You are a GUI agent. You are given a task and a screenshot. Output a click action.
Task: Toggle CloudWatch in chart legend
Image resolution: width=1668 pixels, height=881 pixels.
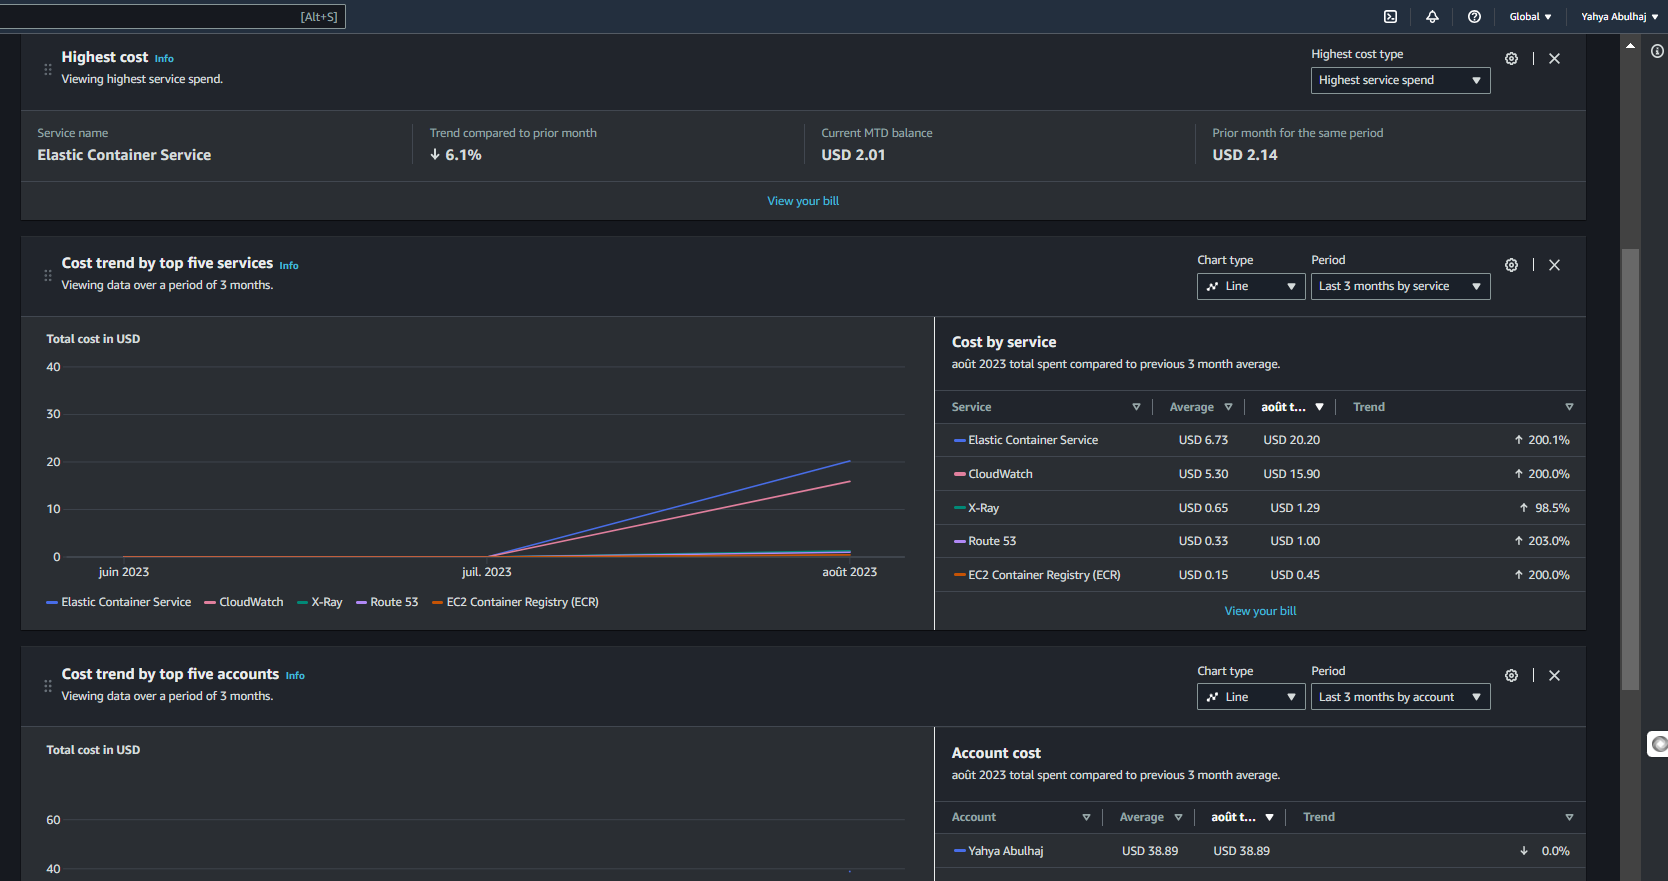tap(244, 602)
